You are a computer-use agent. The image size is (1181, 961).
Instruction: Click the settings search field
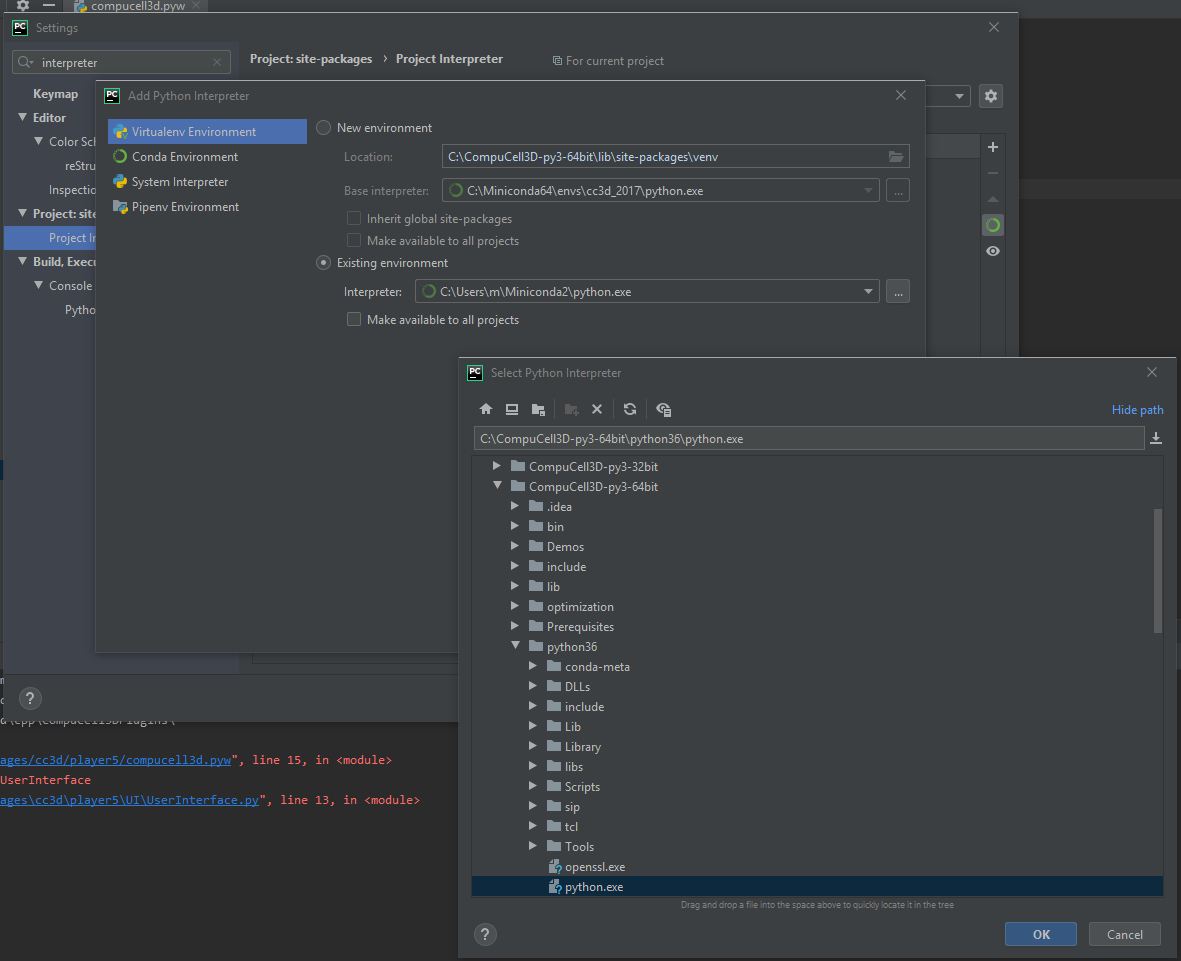point(121,63)
